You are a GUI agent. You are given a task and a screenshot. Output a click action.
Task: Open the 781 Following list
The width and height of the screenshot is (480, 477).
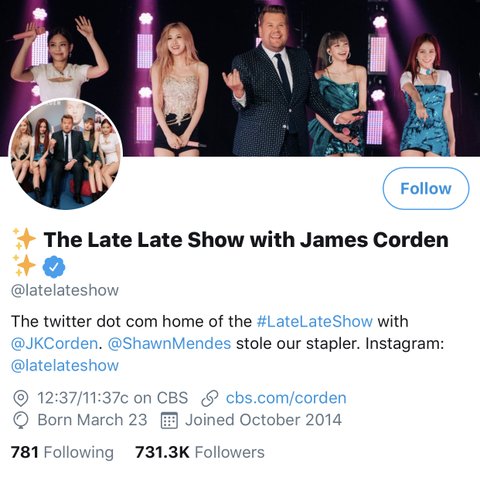click(62, 452)
